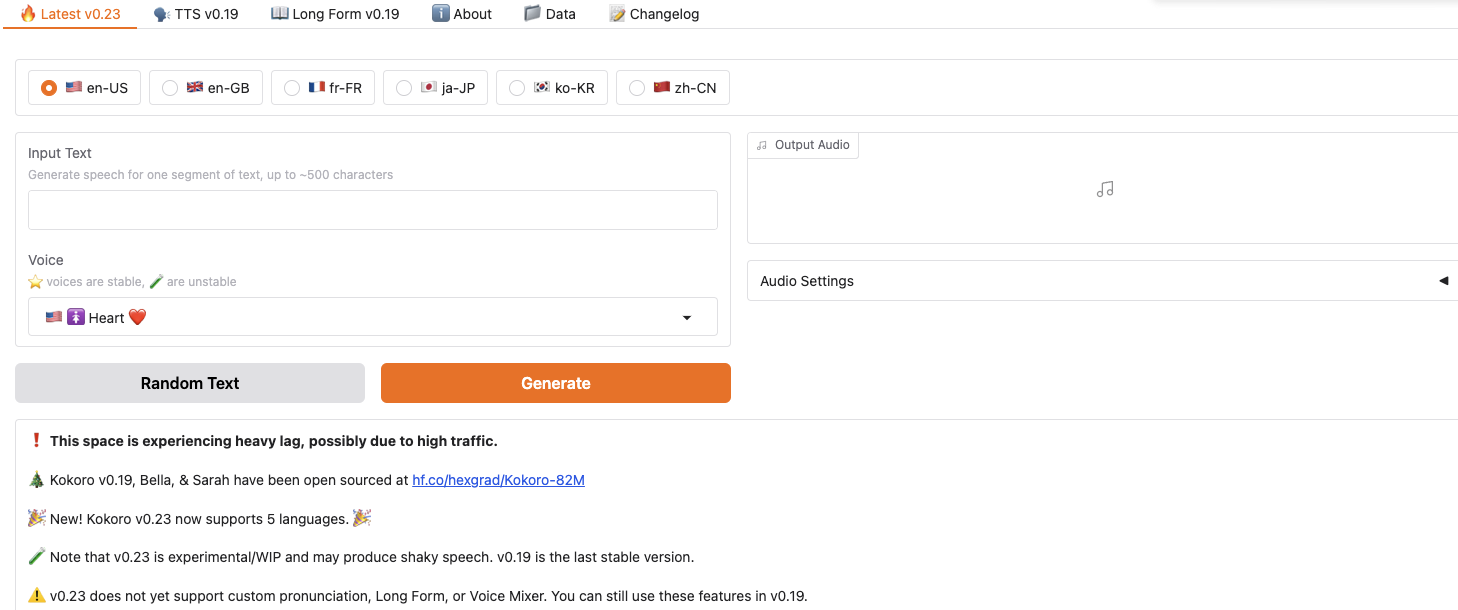Switch to the TTS v0.19 tab
1458x610 pixels.
click(196, 14)
